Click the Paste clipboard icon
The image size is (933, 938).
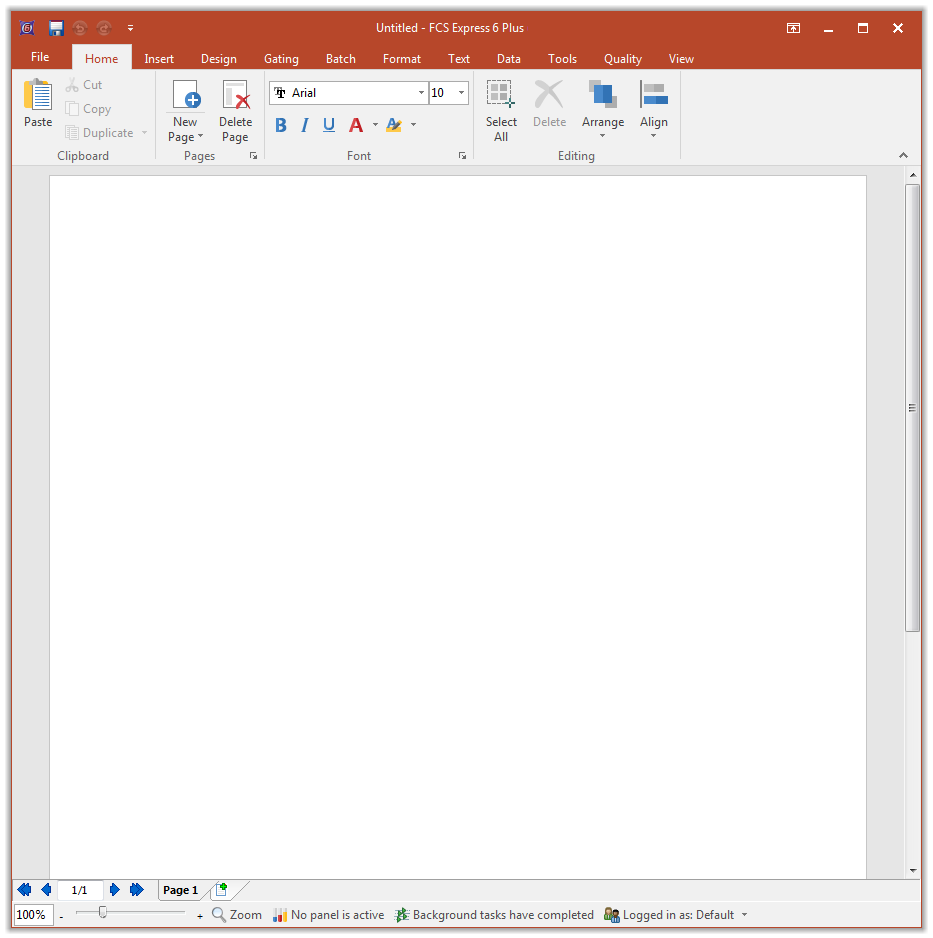(x=38, y=96)
